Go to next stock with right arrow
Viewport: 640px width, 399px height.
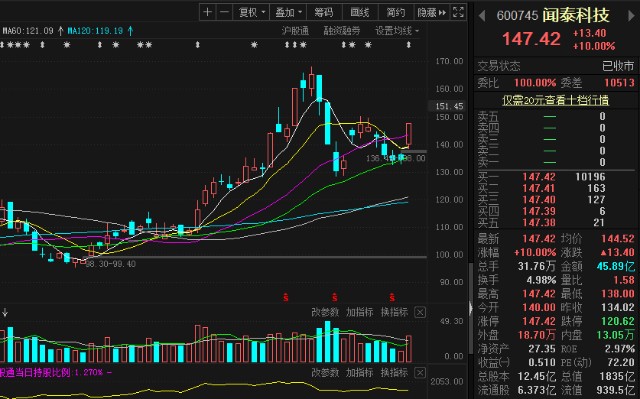(631, 16)
